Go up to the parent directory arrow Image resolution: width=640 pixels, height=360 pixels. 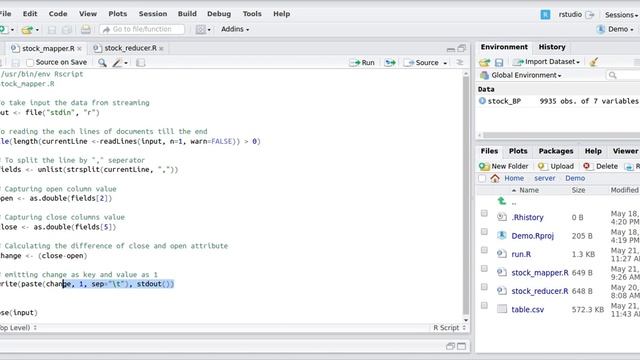[x=502, y=201]
